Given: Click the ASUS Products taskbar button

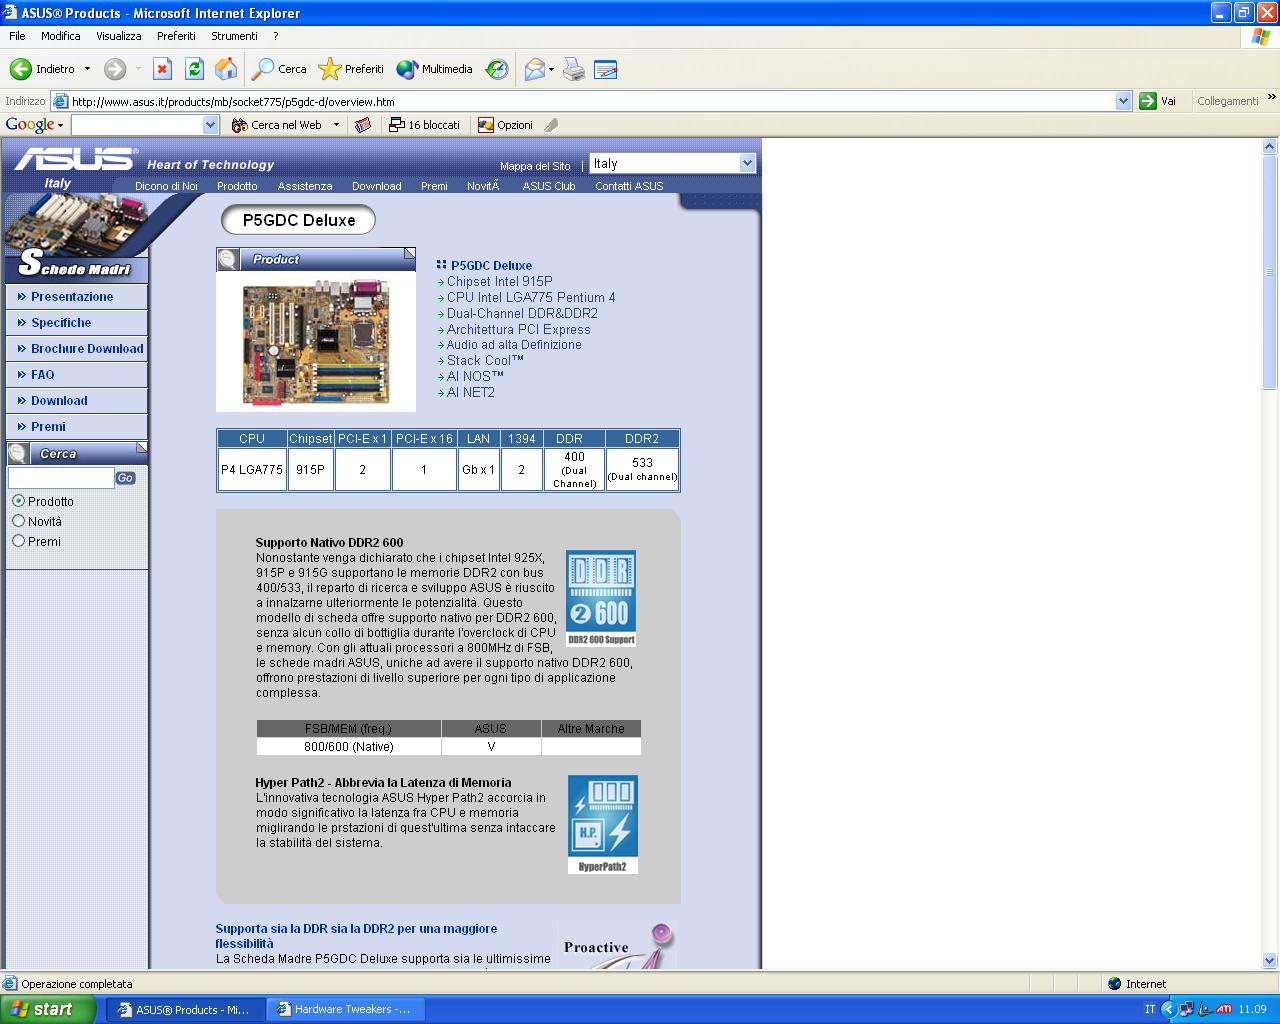Looking at the screenshot, I should pyautogui.click(x=186, y=1009).
